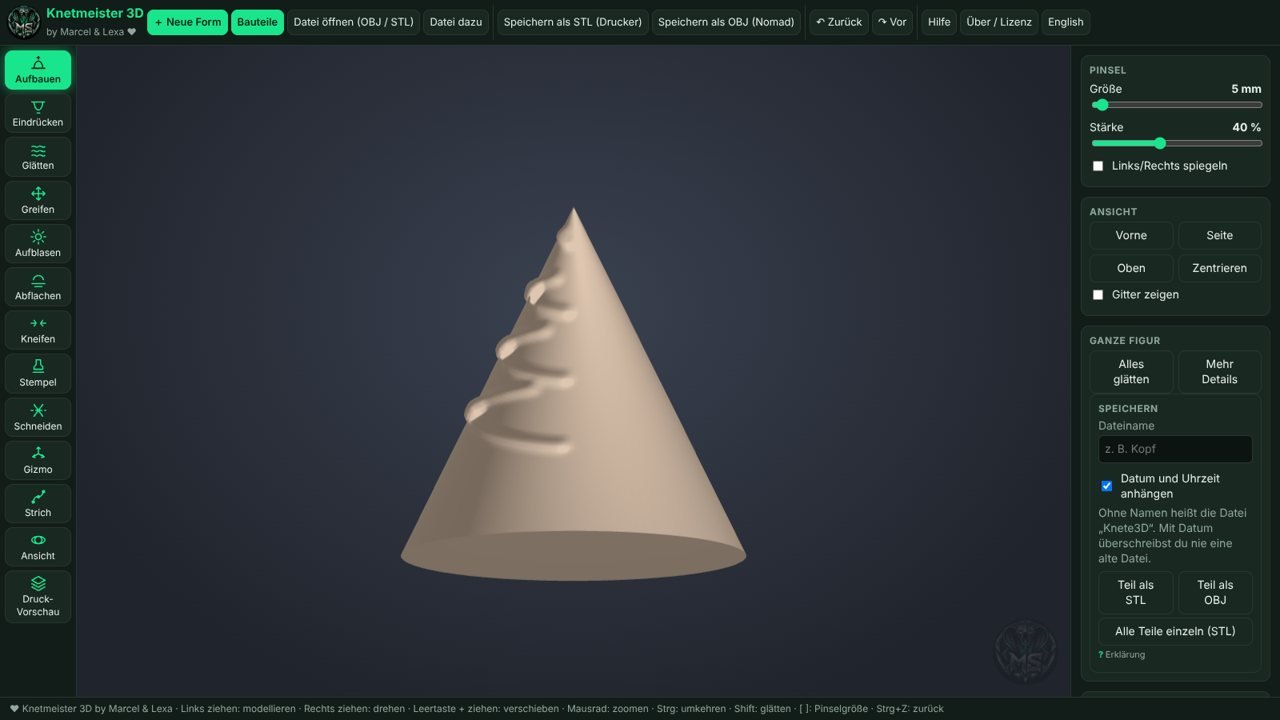Select the Gizmo tool
Screen dimensions: 1280x720
click(38, 461)
